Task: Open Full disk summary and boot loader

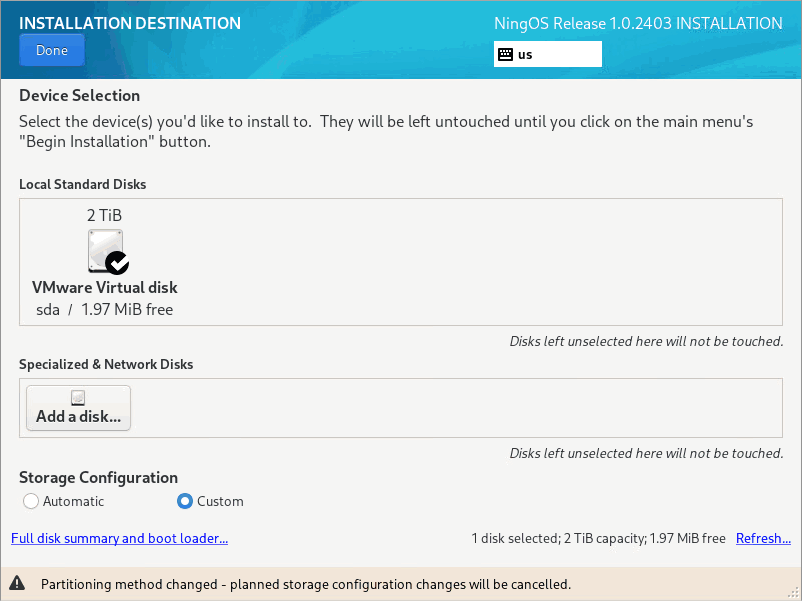Action: pos(119,539)
